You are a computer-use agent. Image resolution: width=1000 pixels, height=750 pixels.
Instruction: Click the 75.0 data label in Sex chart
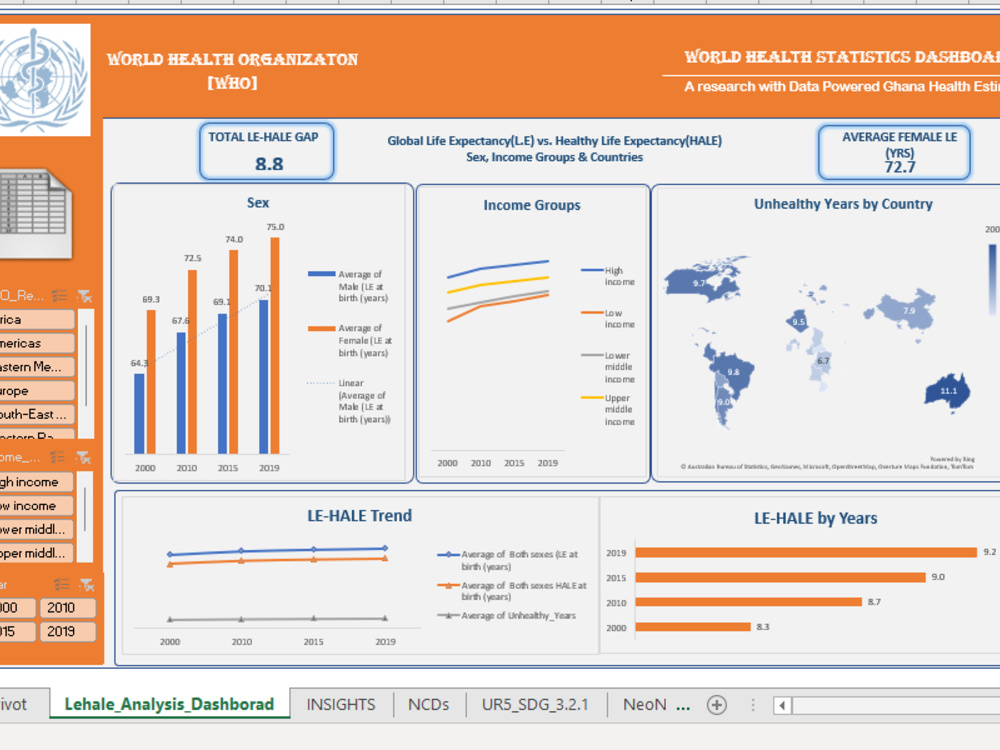[x=276, y=227]
